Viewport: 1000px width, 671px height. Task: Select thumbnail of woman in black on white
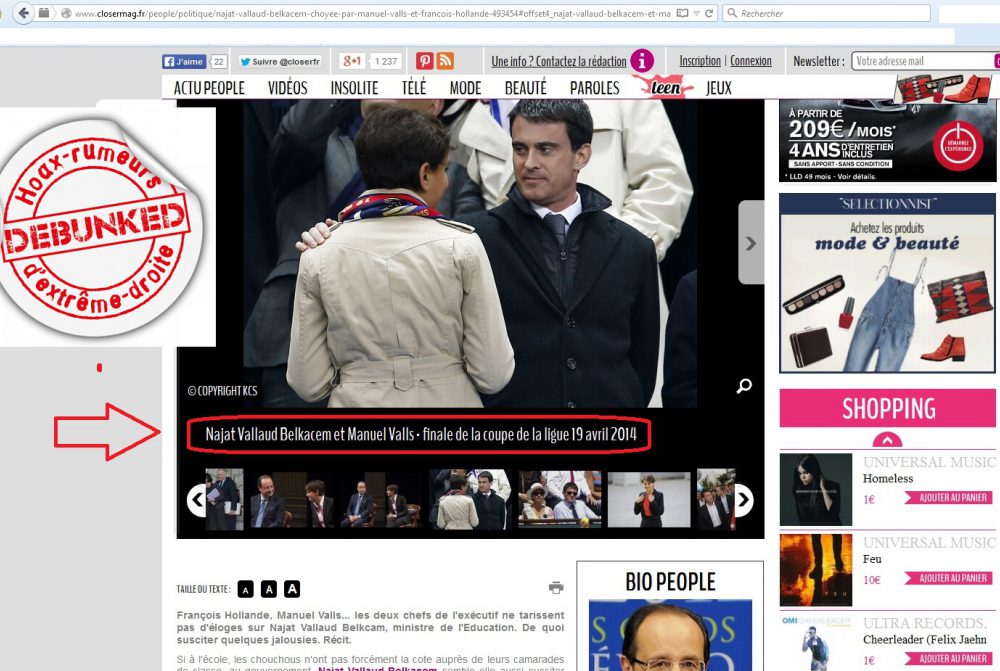coord(649,499)
